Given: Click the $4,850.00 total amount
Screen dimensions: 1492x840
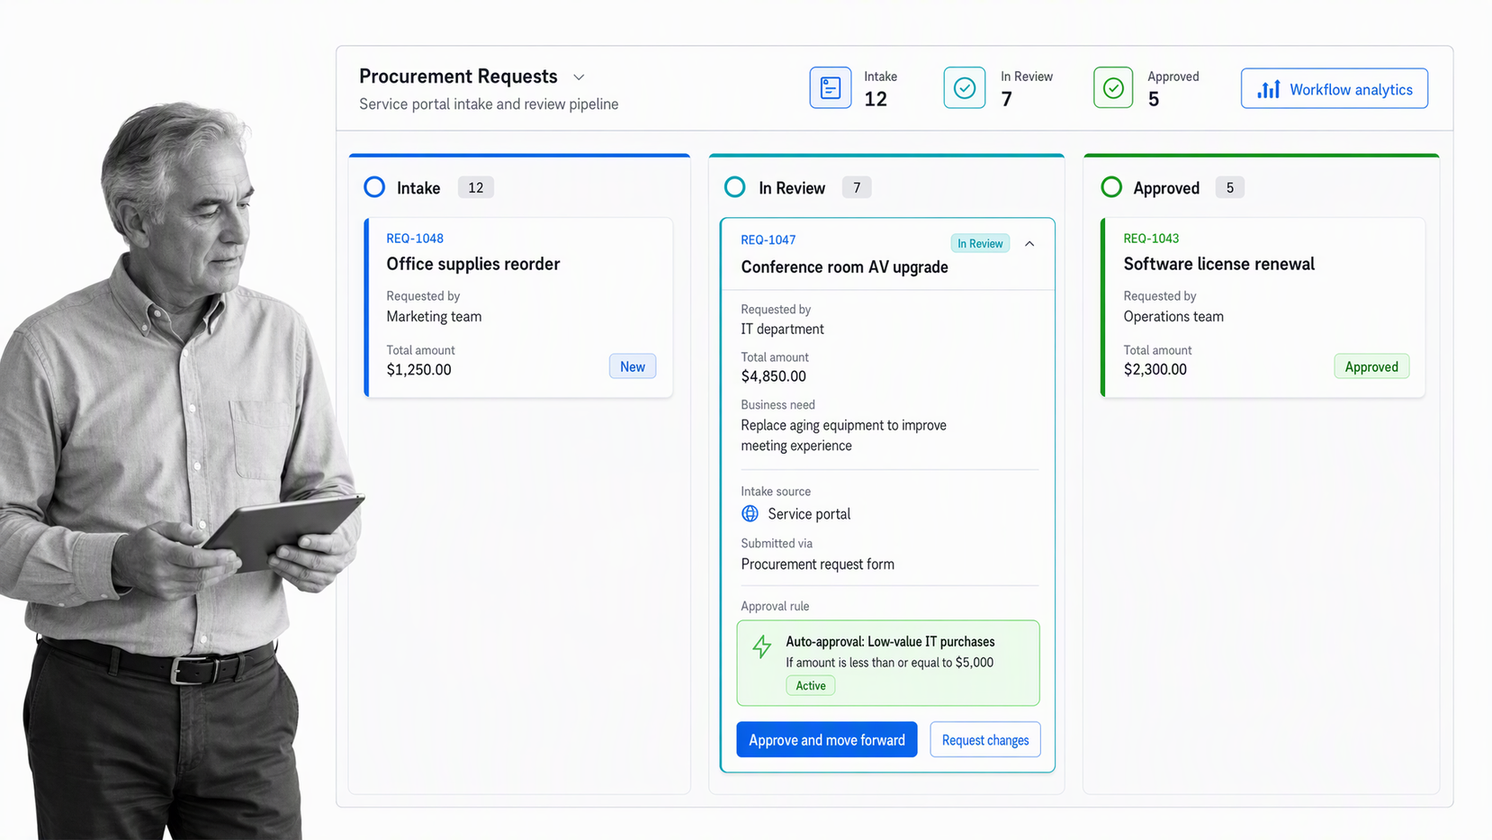Looking at the screenshot, I should click(x=773, y=376).
